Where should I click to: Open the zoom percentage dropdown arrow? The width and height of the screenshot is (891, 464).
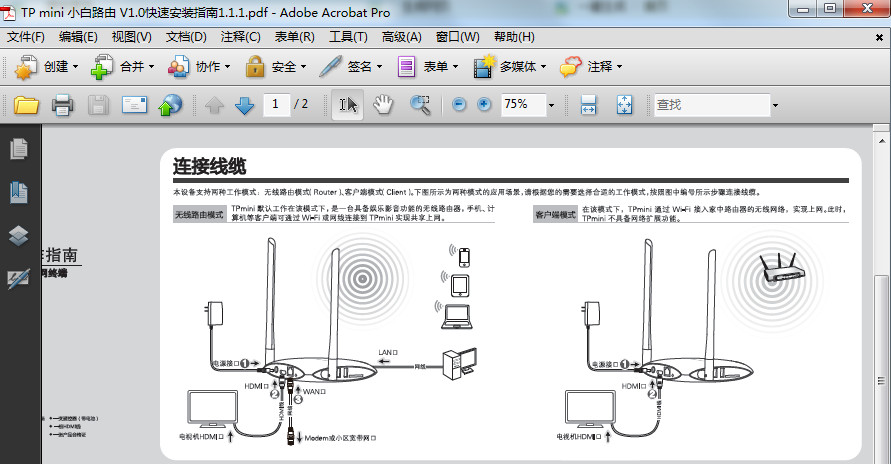click(x=551, y=105)
